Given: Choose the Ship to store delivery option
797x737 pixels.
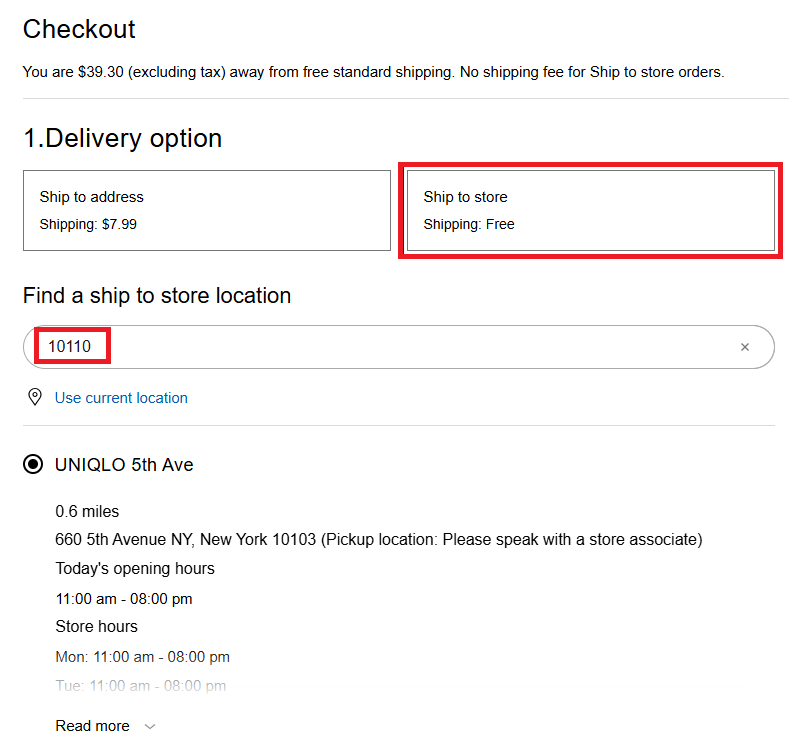Looking at the screenshot, I should point(590,210).
